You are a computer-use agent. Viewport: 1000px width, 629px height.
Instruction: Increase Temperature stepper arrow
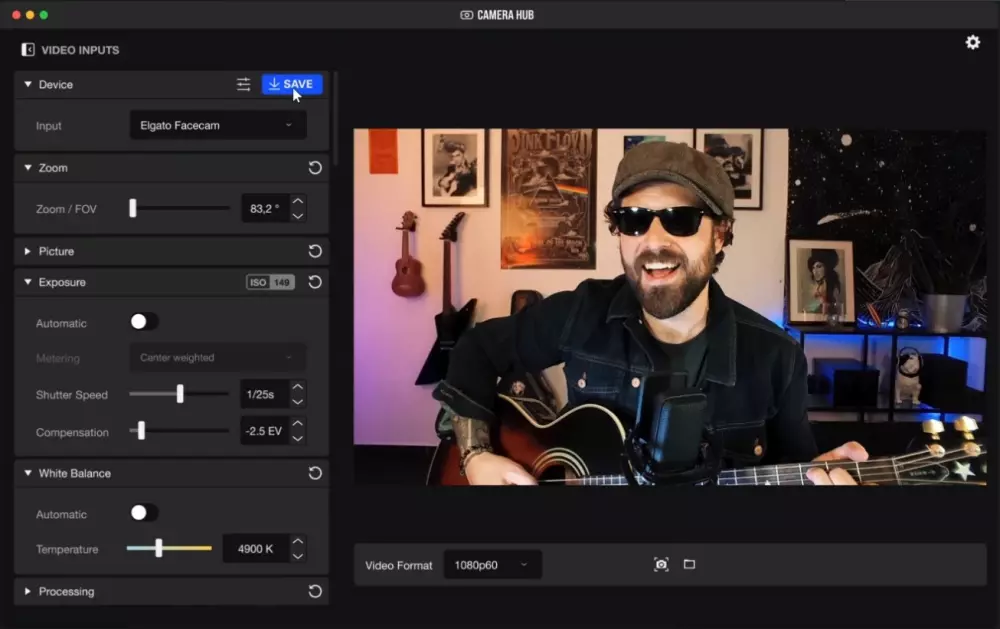click(x=298, y=541)
